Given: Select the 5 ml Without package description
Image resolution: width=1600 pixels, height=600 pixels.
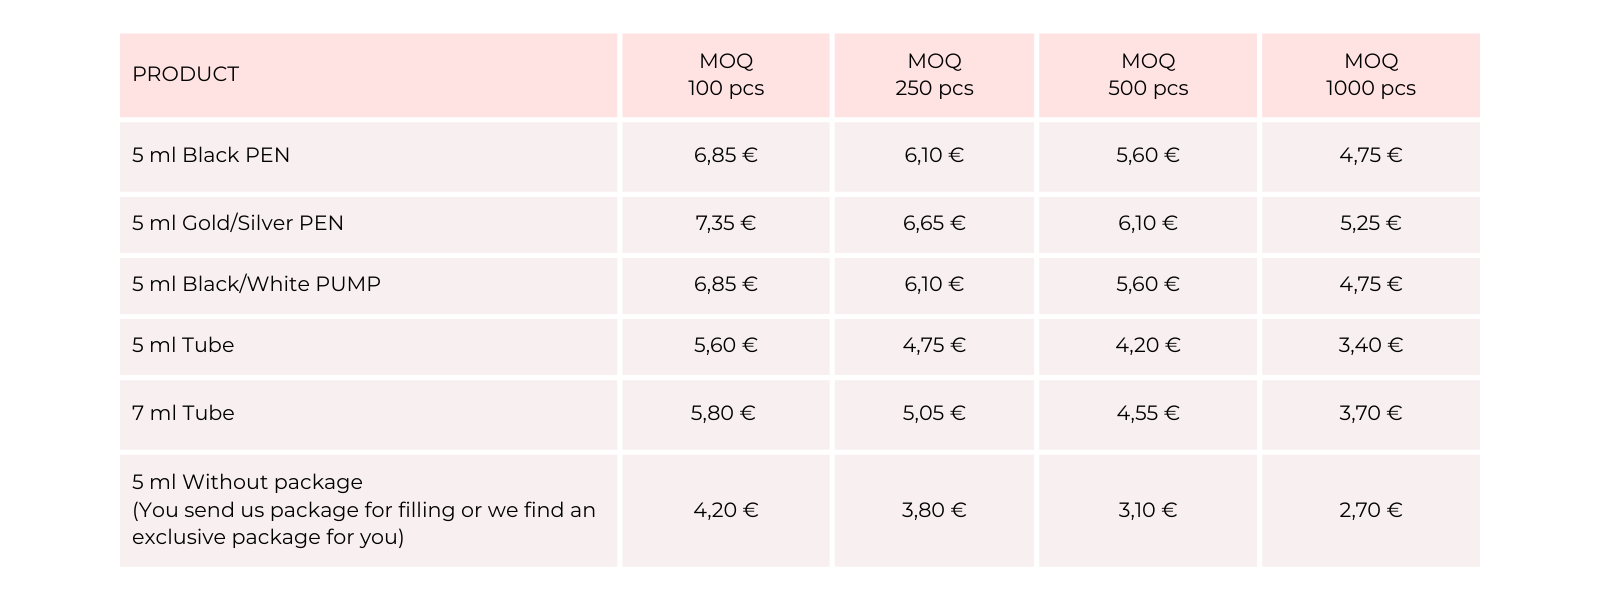Looking at the screenshot, I should (x=364, y=509).
